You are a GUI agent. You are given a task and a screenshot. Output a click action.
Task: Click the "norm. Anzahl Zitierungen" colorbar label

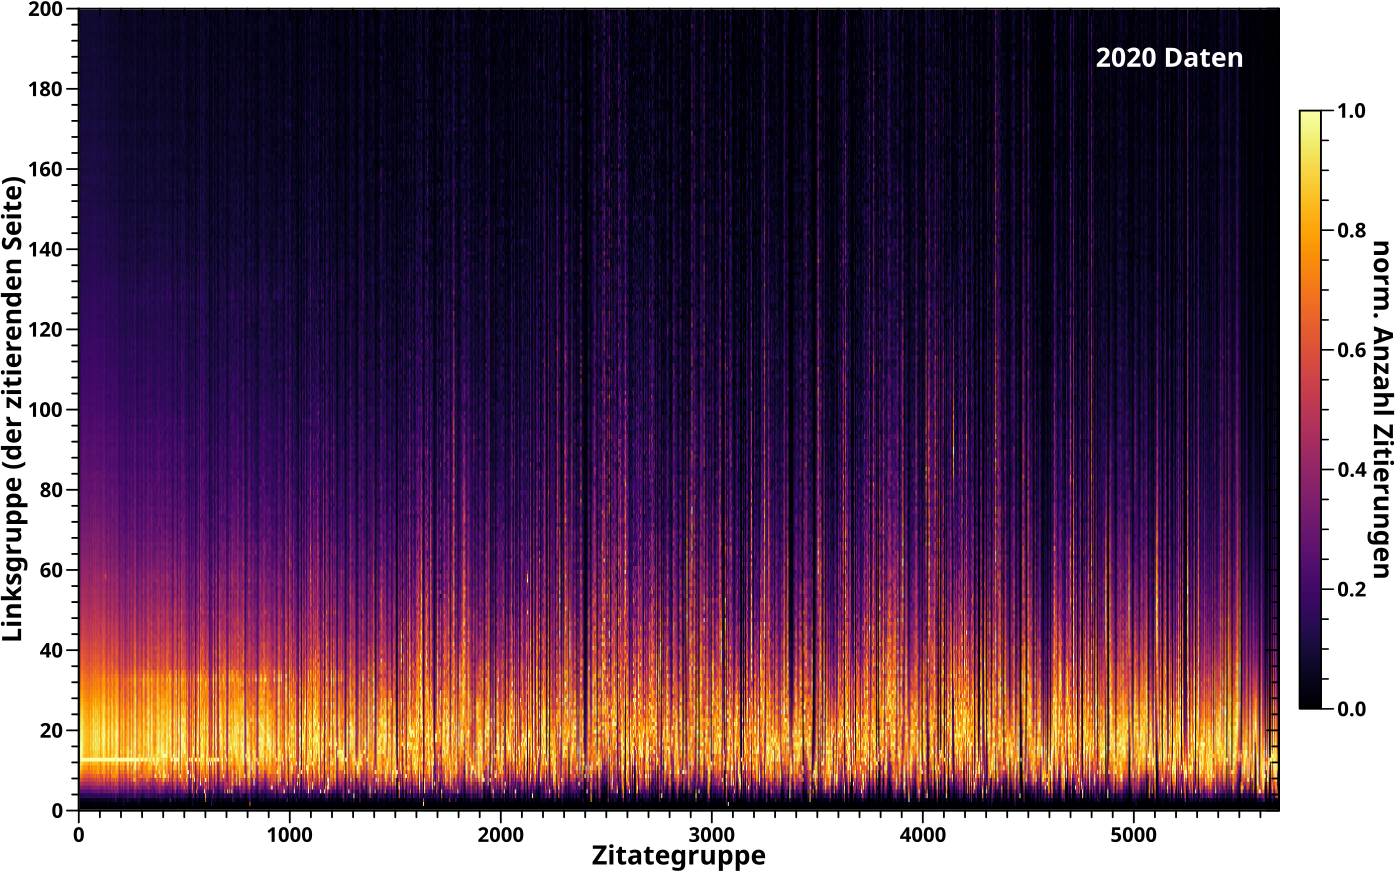(1380, 410)
